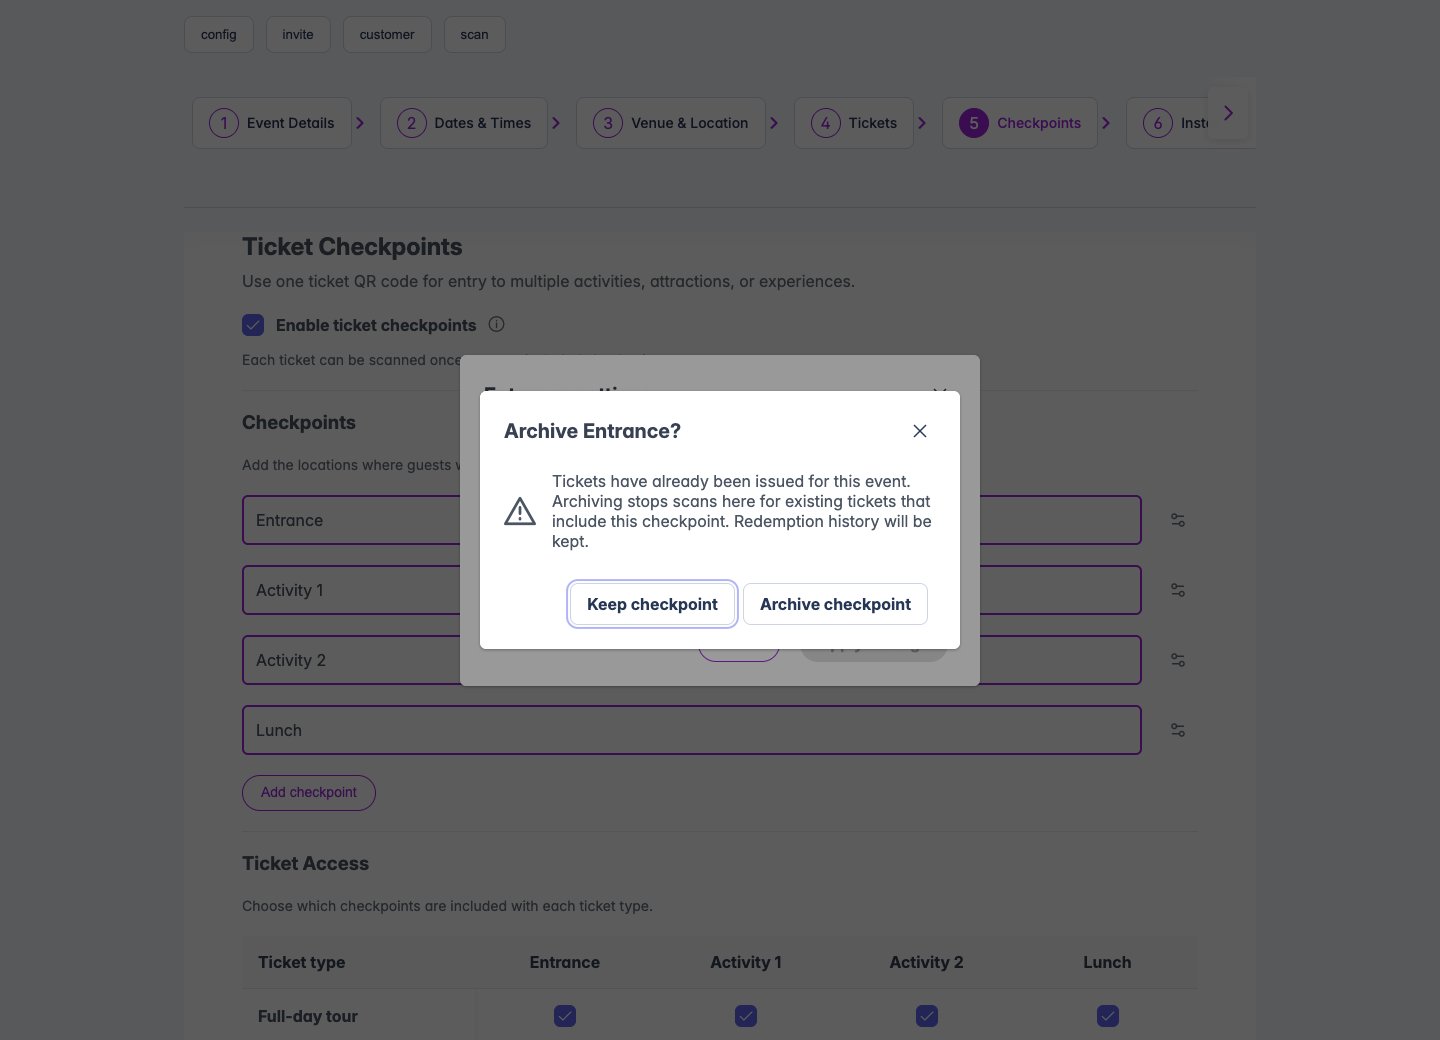Screen dimensions: 1440x1040
Task: Click the invite button
Action: click(x=298, y=34)
